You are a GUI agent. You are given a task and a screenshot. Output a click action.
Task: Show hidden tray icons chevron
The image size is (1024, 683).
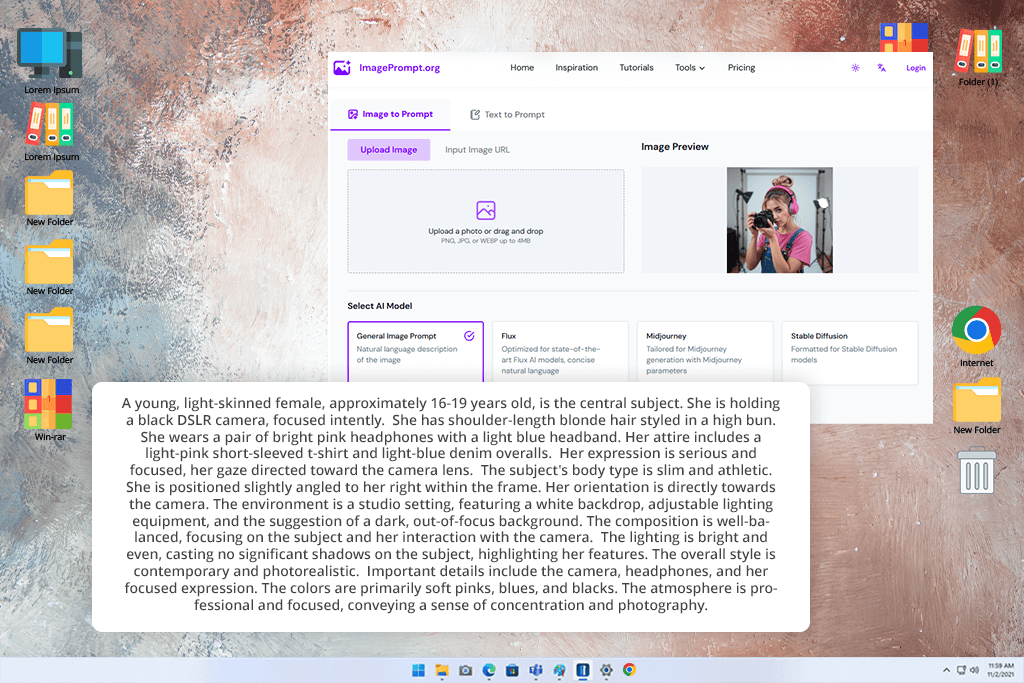click(x=946, y=670)
